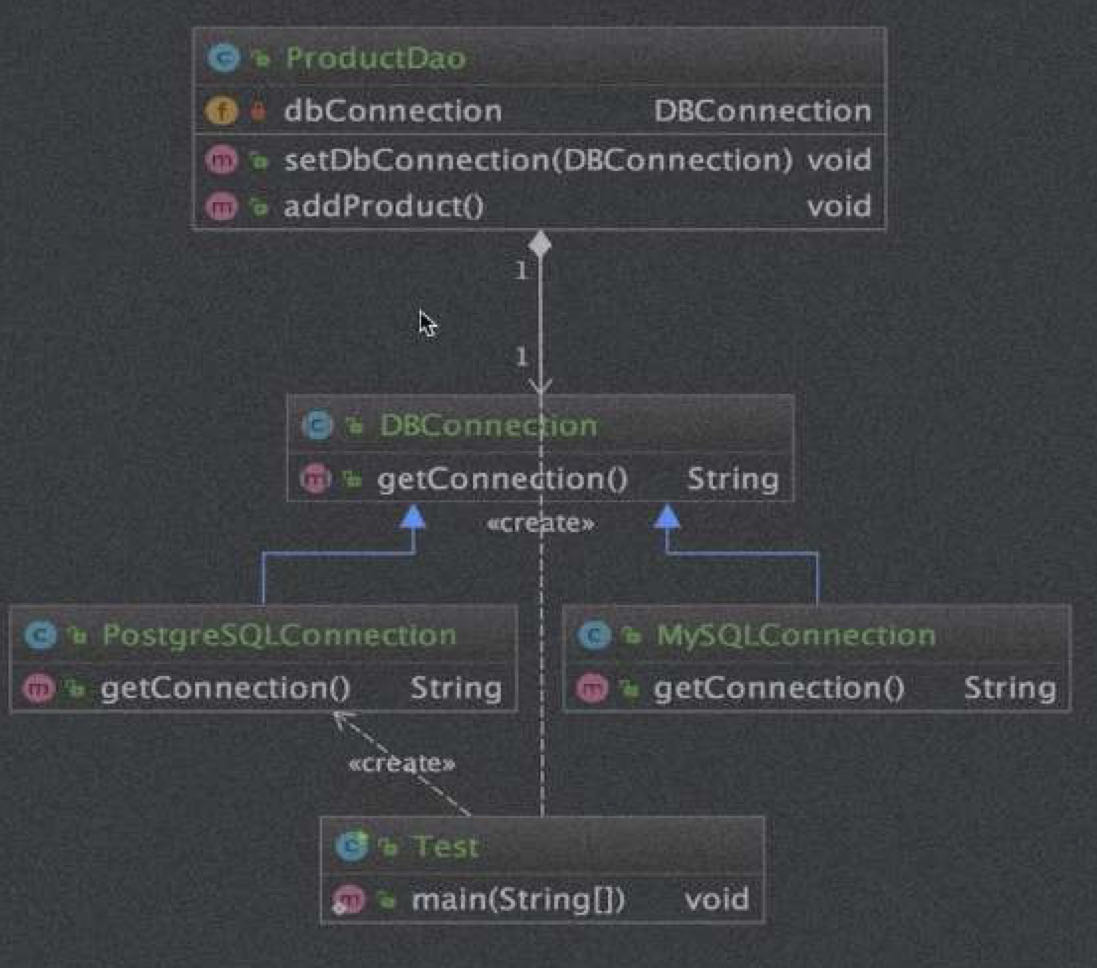Click the private lock icon beside dbConnection
The height and width of the screenshot is (968, 1097).
tap(259, 111)
